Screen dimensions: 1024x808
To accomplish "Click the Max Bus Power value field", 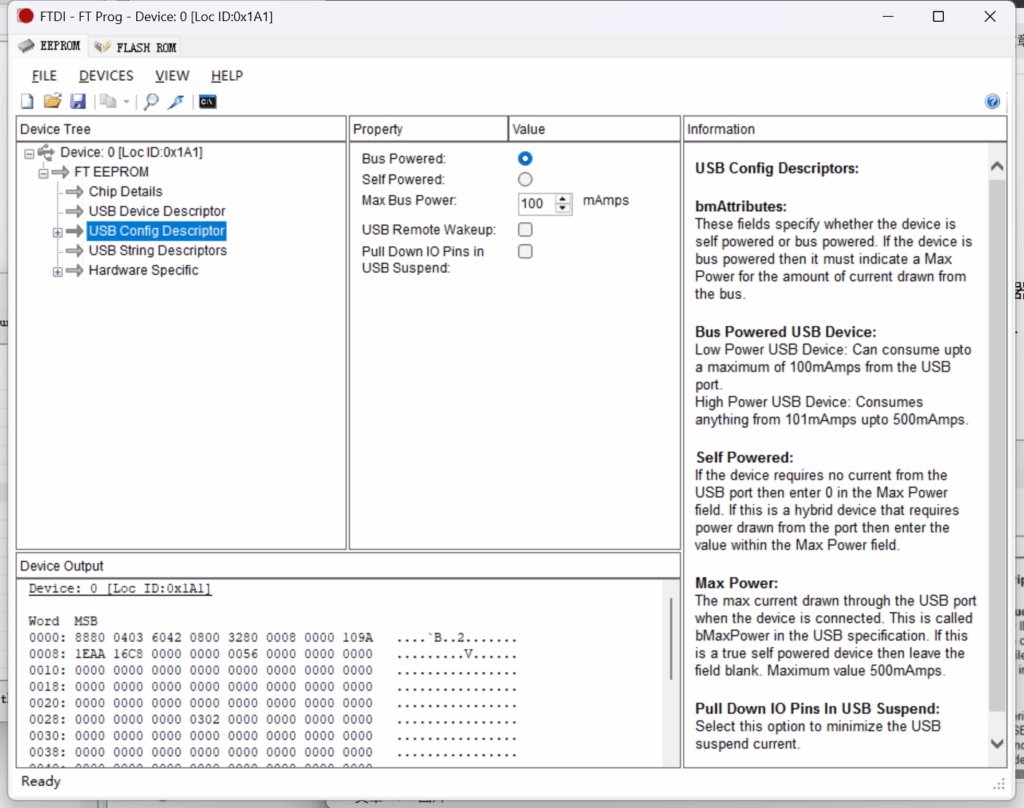I will tap(537, 204).
